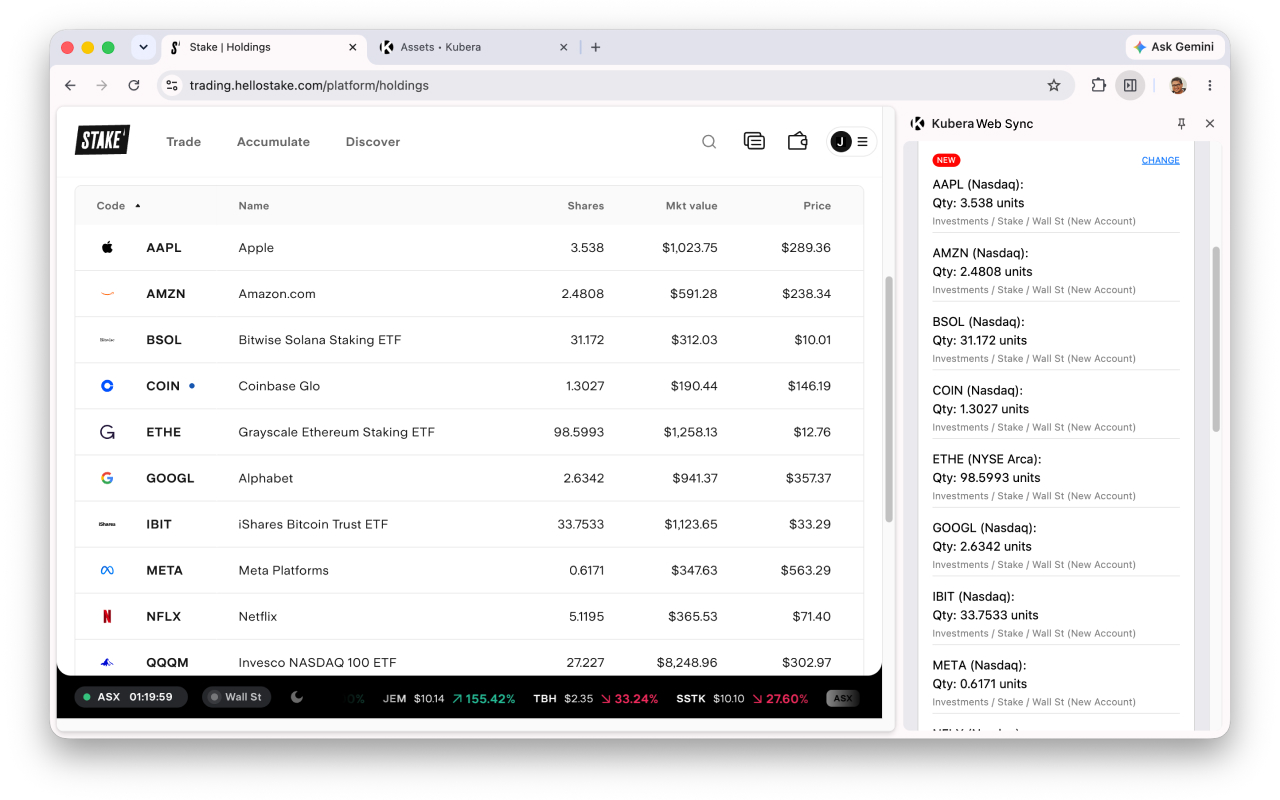This screenshot has height=800, width=1280.
Task: Click the Apple logo in the AAPL row
Action: (x=107, y=247)
